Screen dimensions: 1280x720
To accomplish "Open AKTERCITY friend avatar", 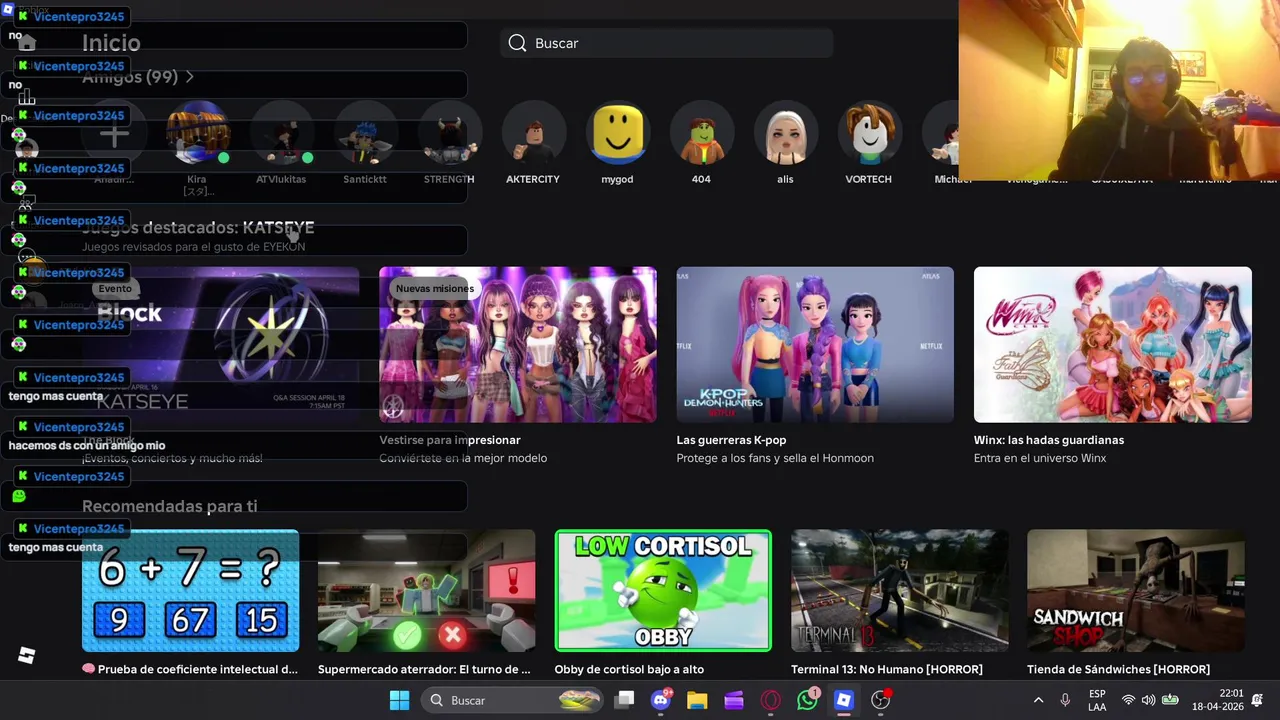I will [x=533, y=135].
